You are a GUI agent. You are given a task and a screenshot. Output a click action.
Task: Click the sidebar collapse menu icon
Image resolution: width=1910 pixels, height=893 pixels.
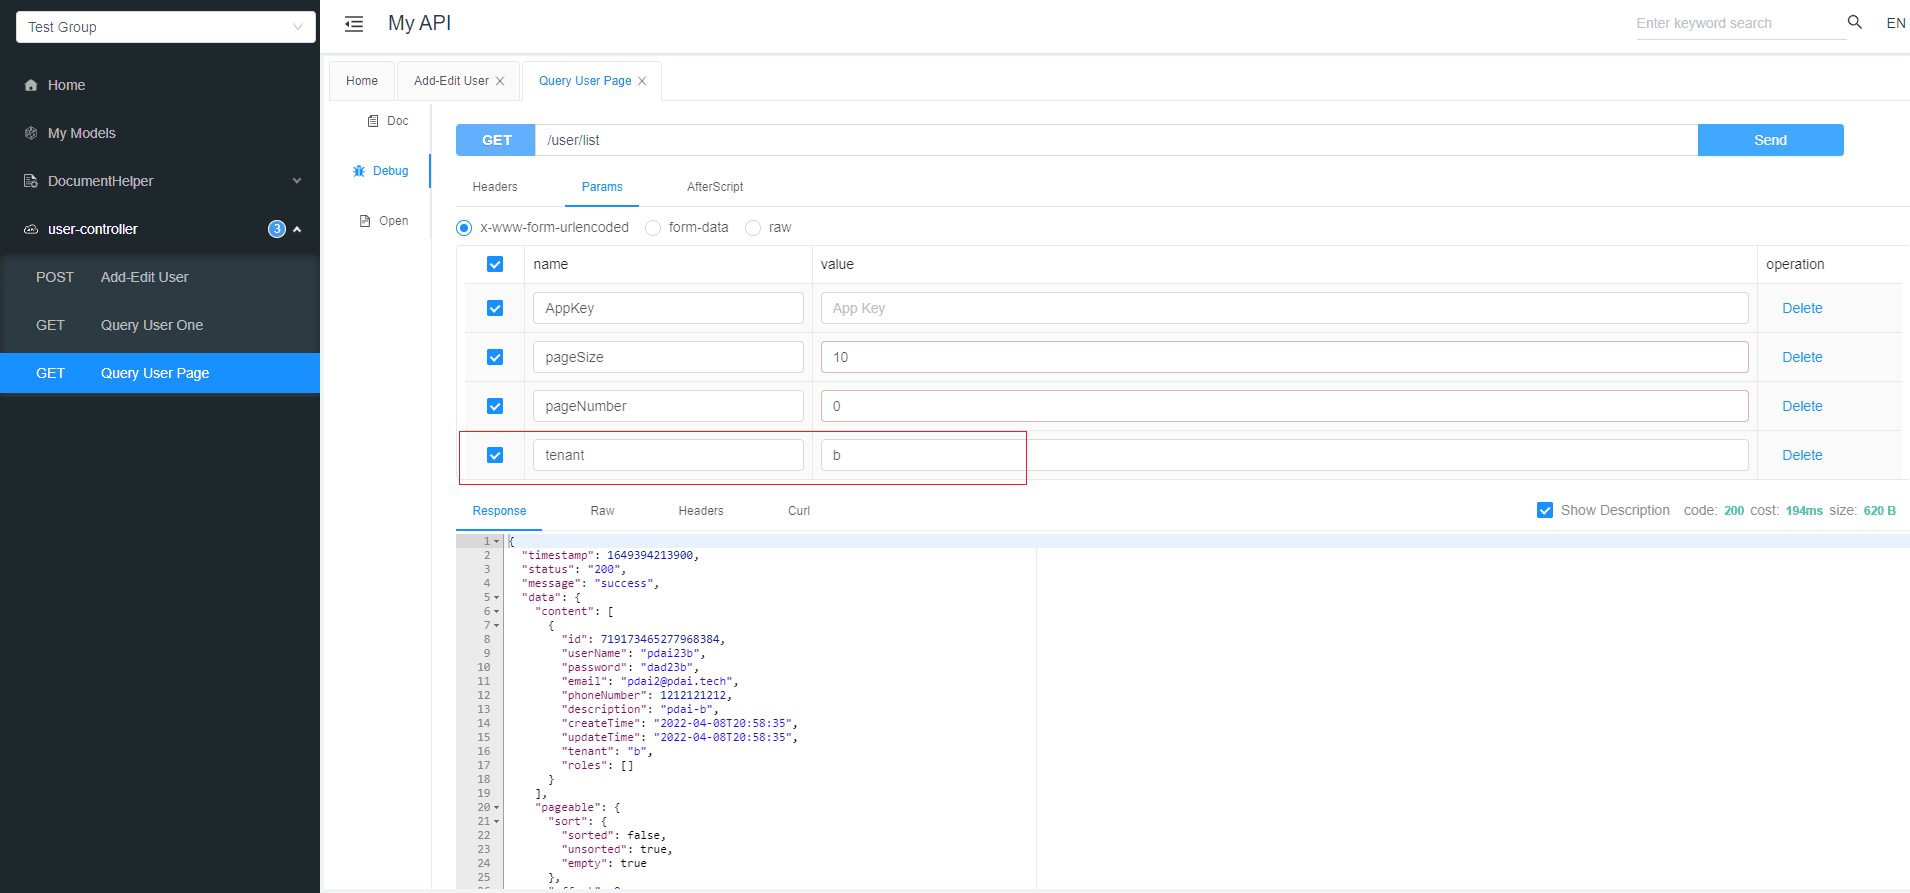pyautogui.click(x=354, y=24)
